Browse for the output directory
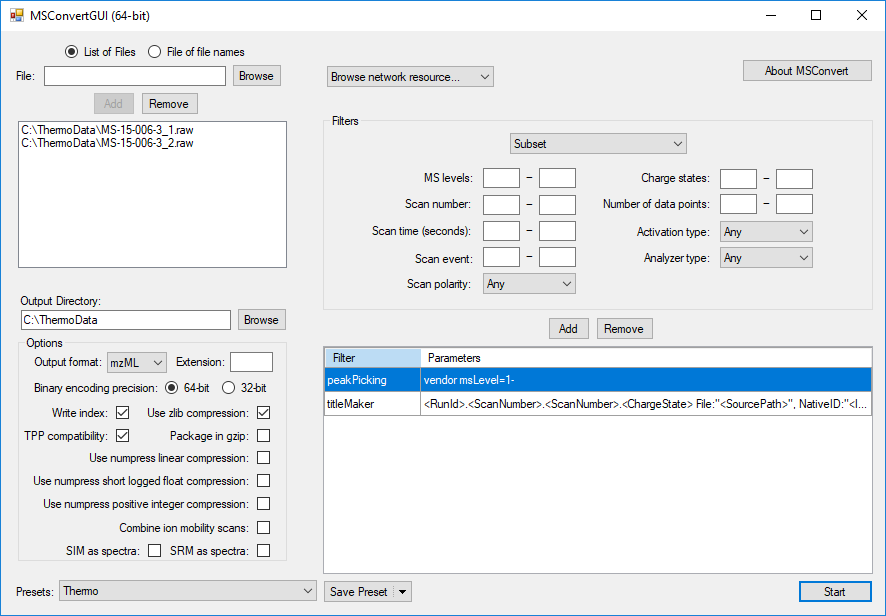This screenshot has width=886, height=616. [x=262, y=320]
